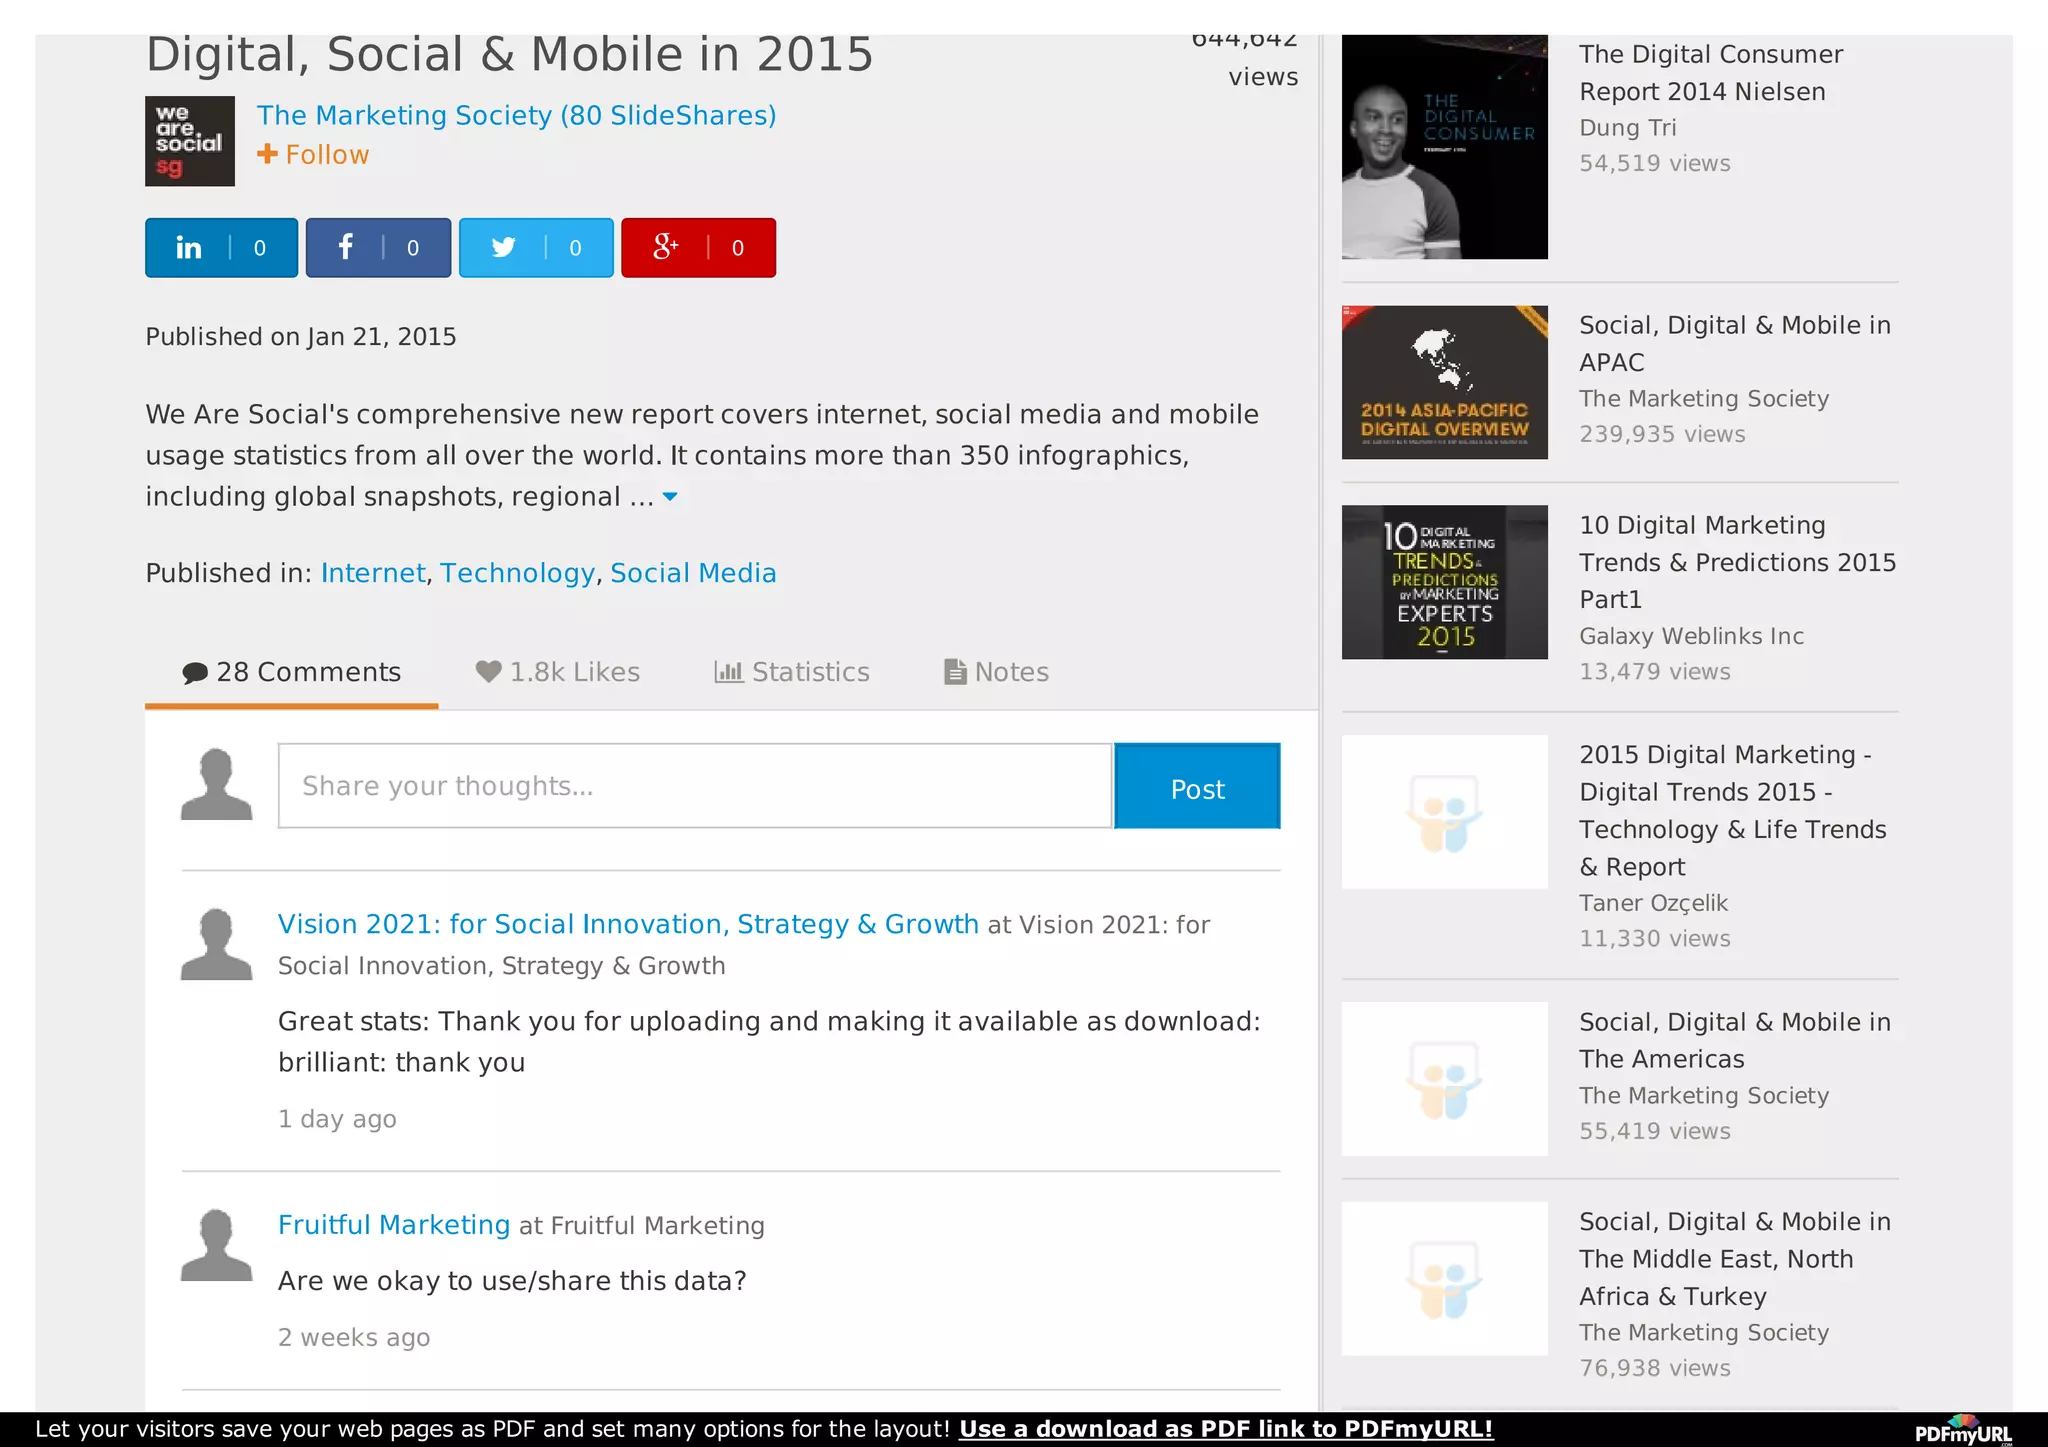The image size is (2048, 1447).
Task: Click the PDFmyURL logo in footer
Action: click(1964, 1430)
